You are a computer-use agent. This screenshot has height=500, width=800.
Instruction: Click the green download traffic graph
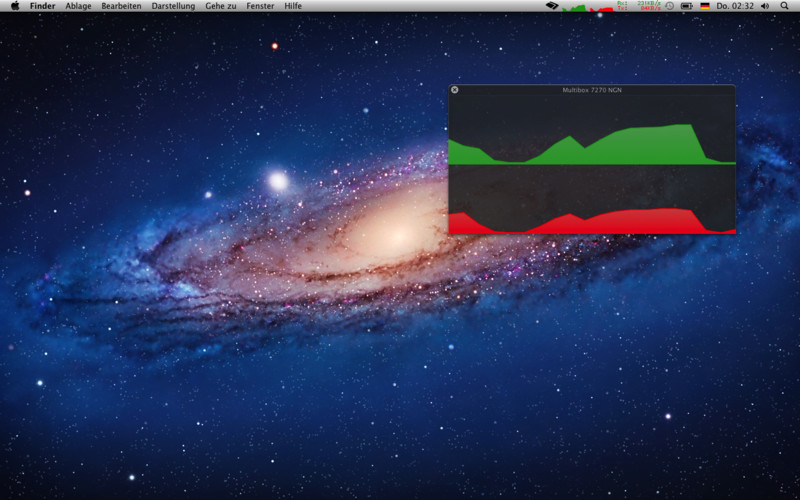pyautogui.click(x=592, y=145)
